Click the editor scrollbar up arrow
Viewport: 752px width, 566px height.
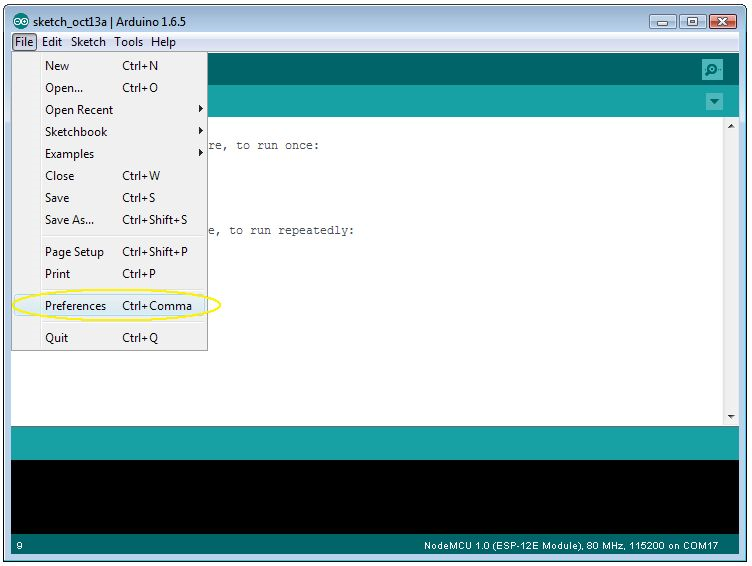[731, 126]
